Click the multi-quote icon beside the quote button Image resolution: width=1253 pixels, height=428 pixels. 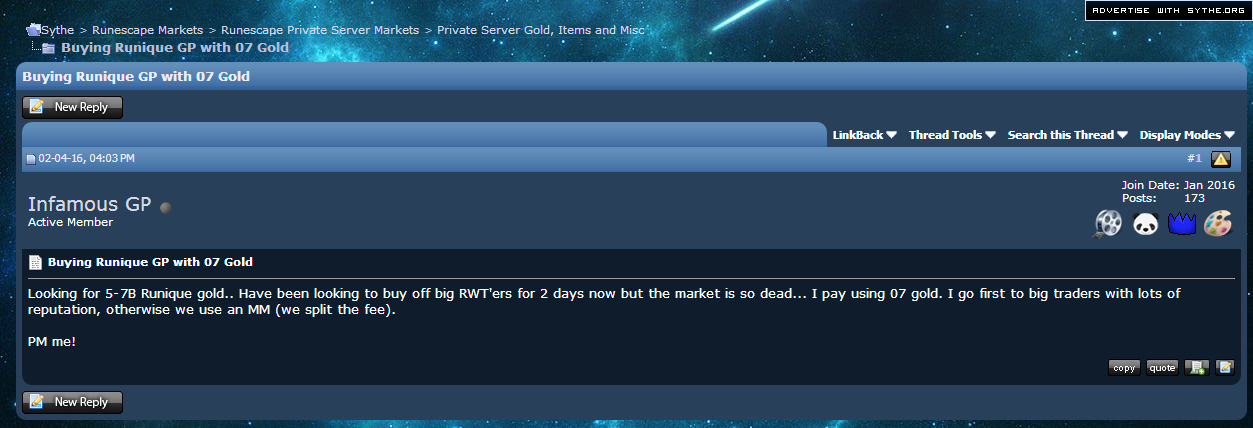pyautogui.click(x=1196, y=367)
